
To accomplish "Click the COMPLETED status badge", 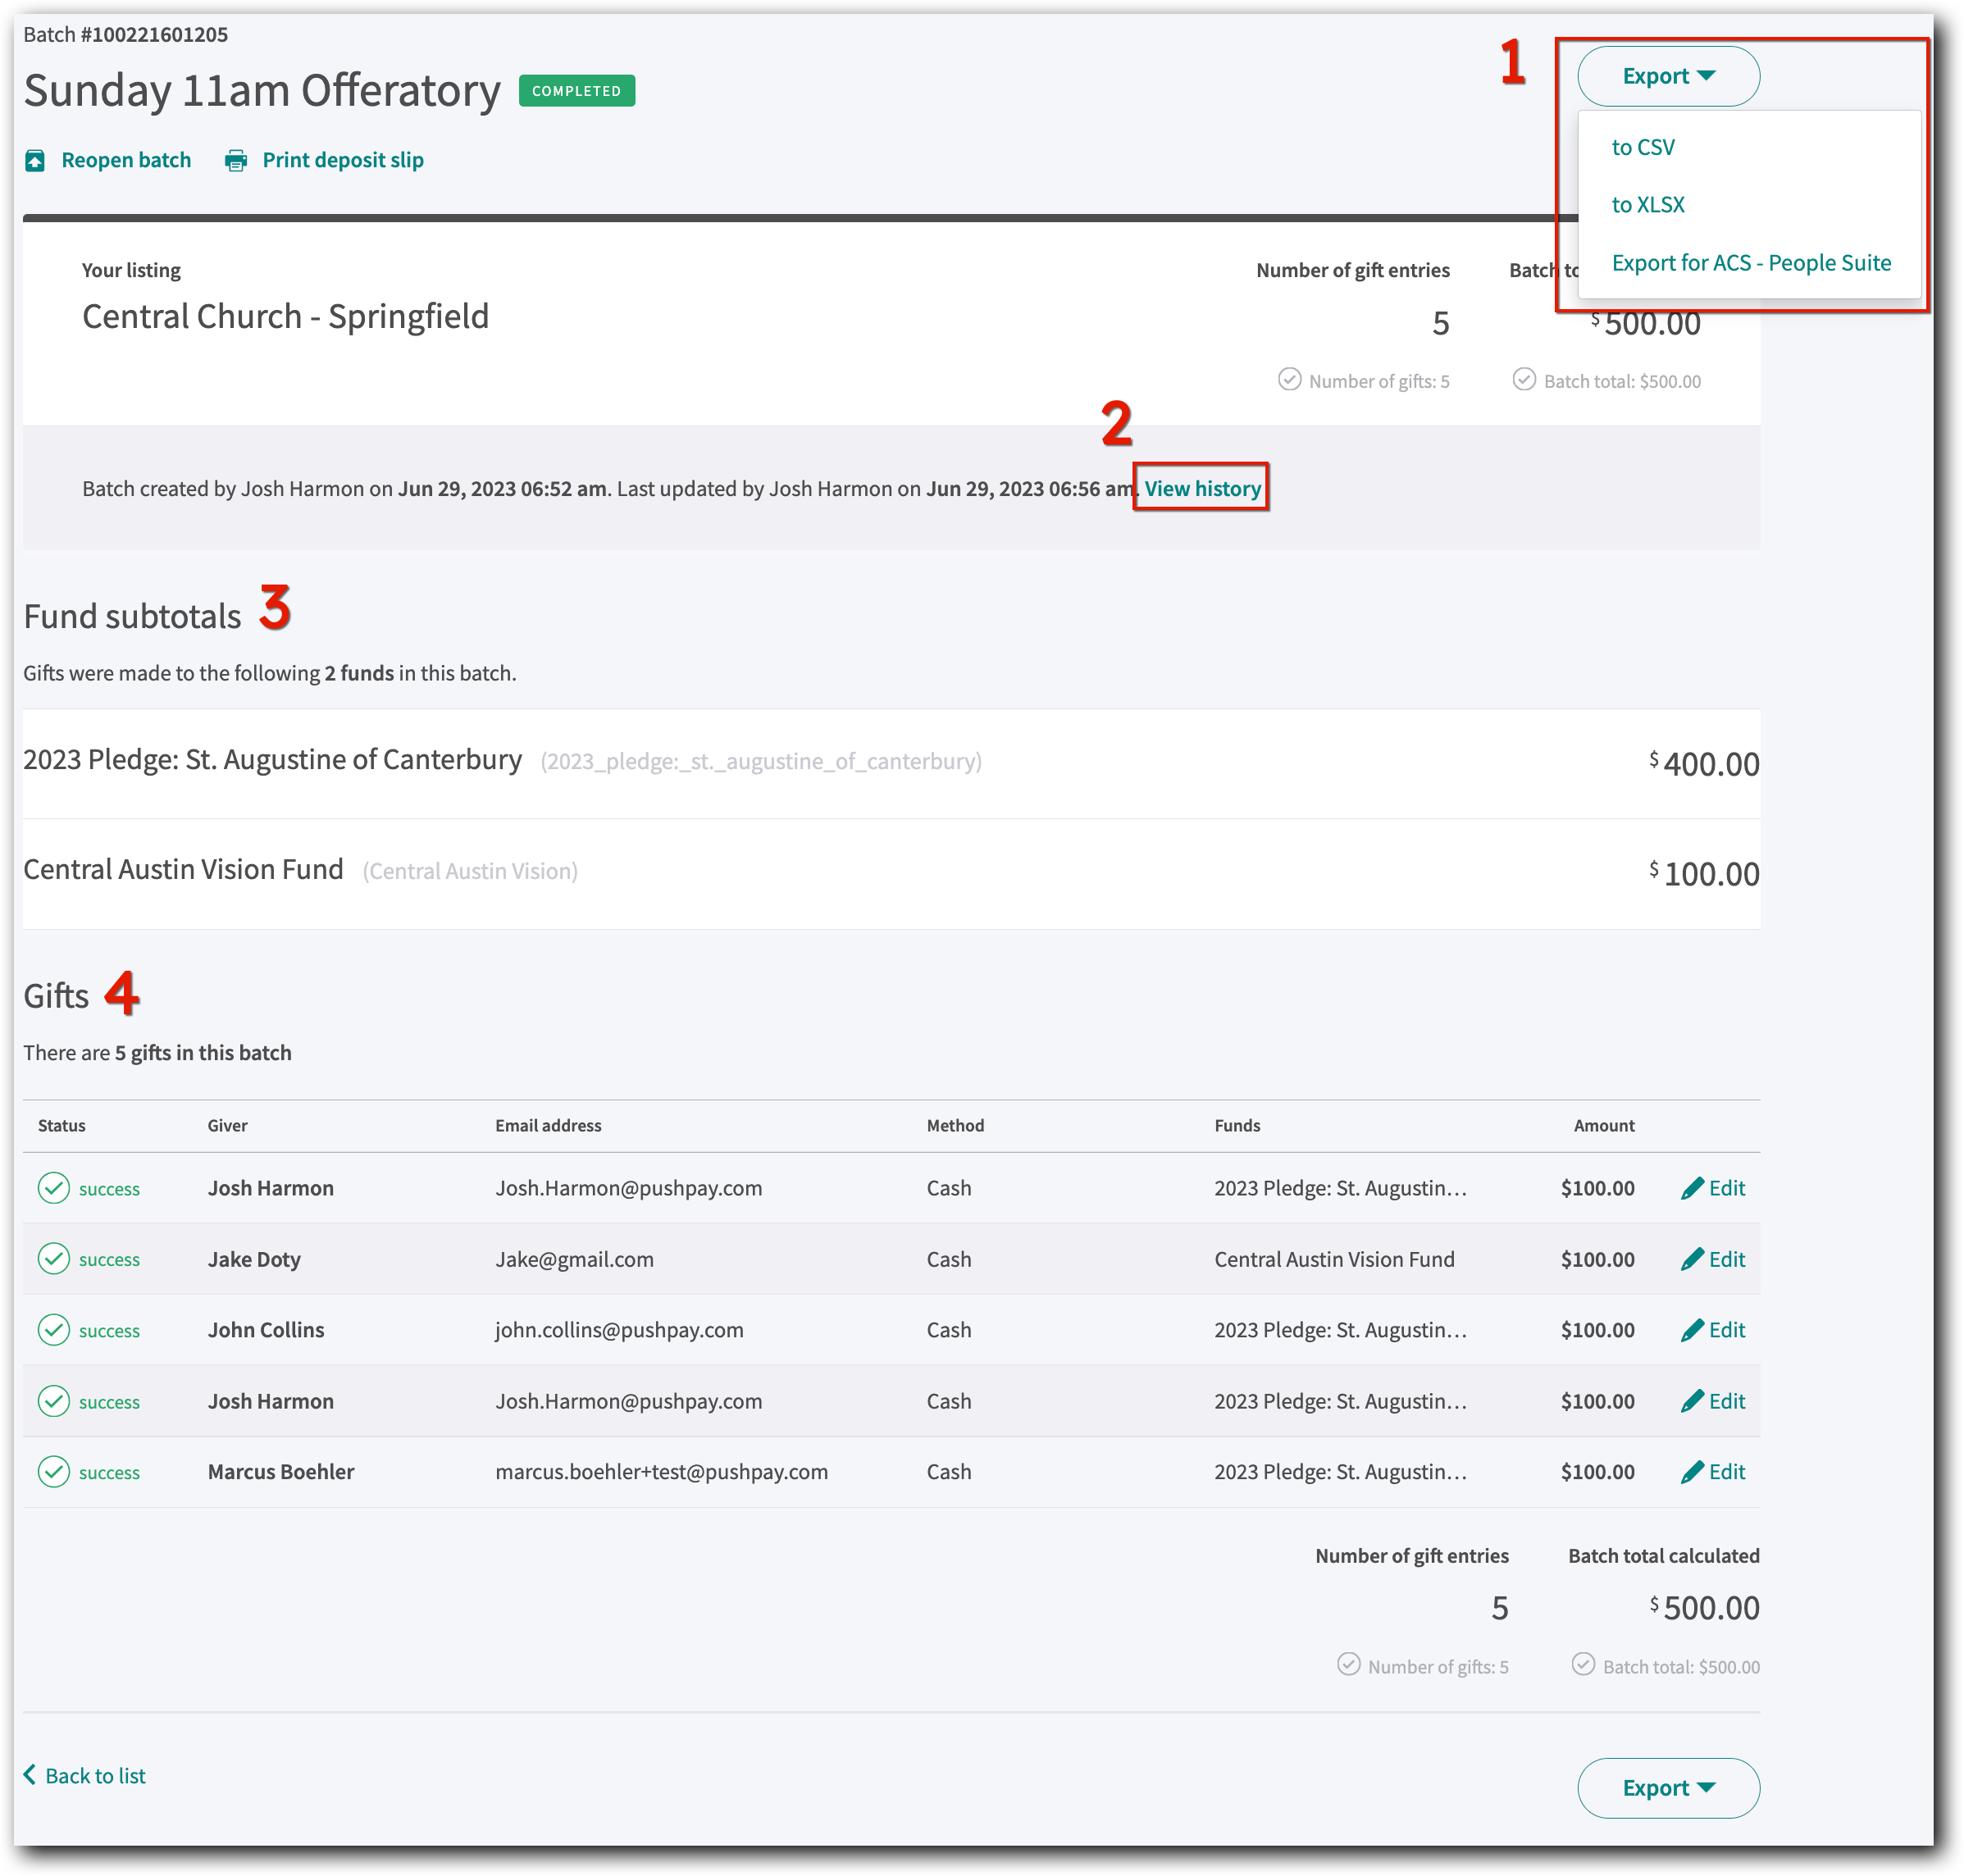I will pos(576,90).
